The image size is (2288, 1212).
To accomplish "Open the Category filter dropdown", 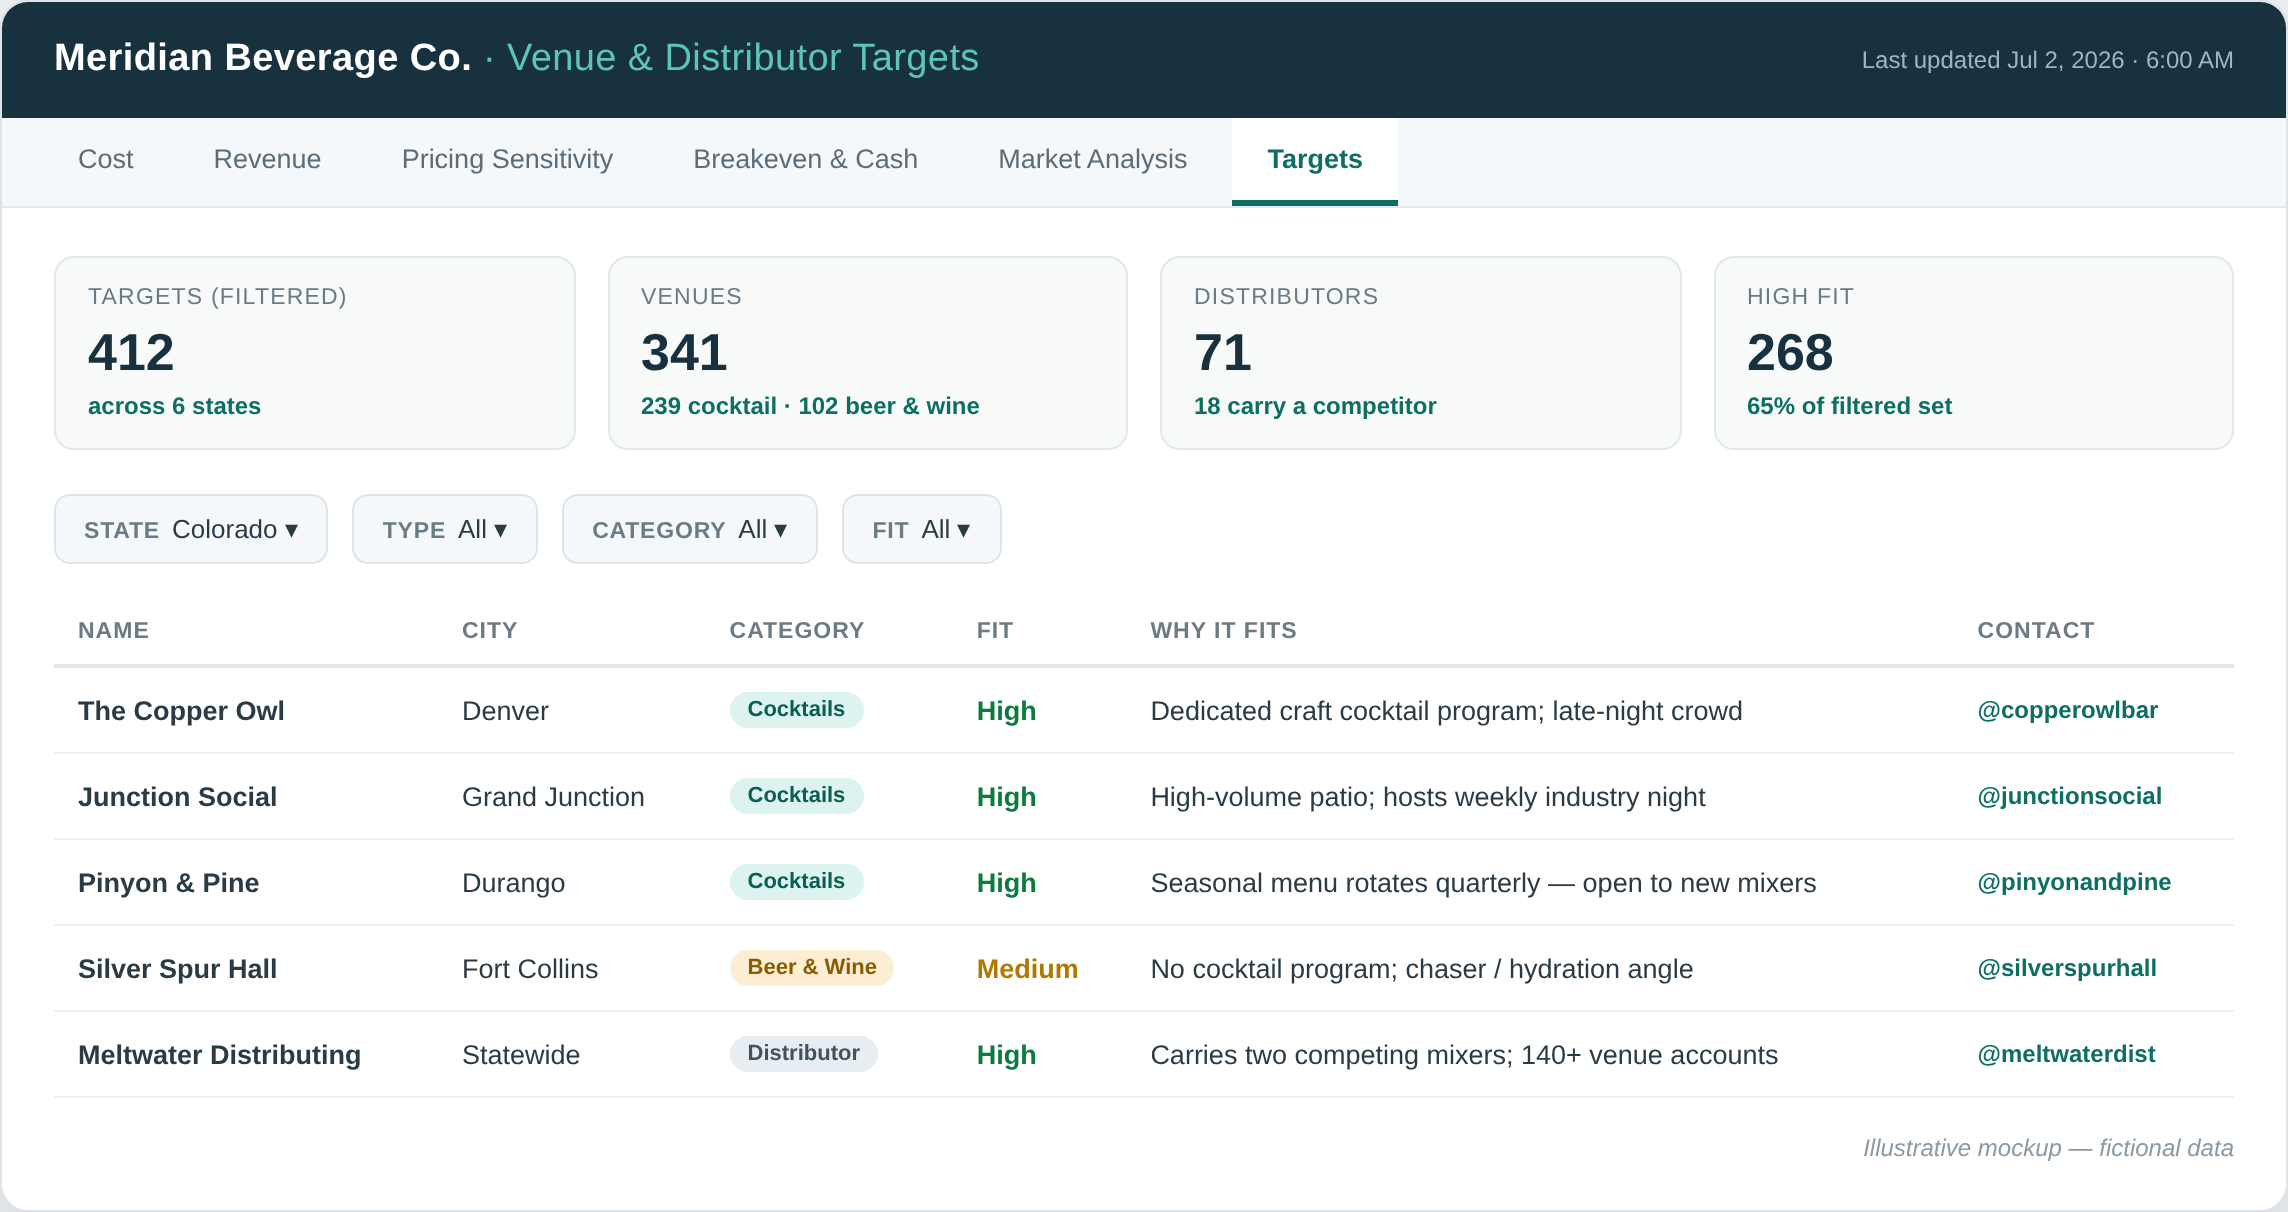I will (x=690, y=529).
